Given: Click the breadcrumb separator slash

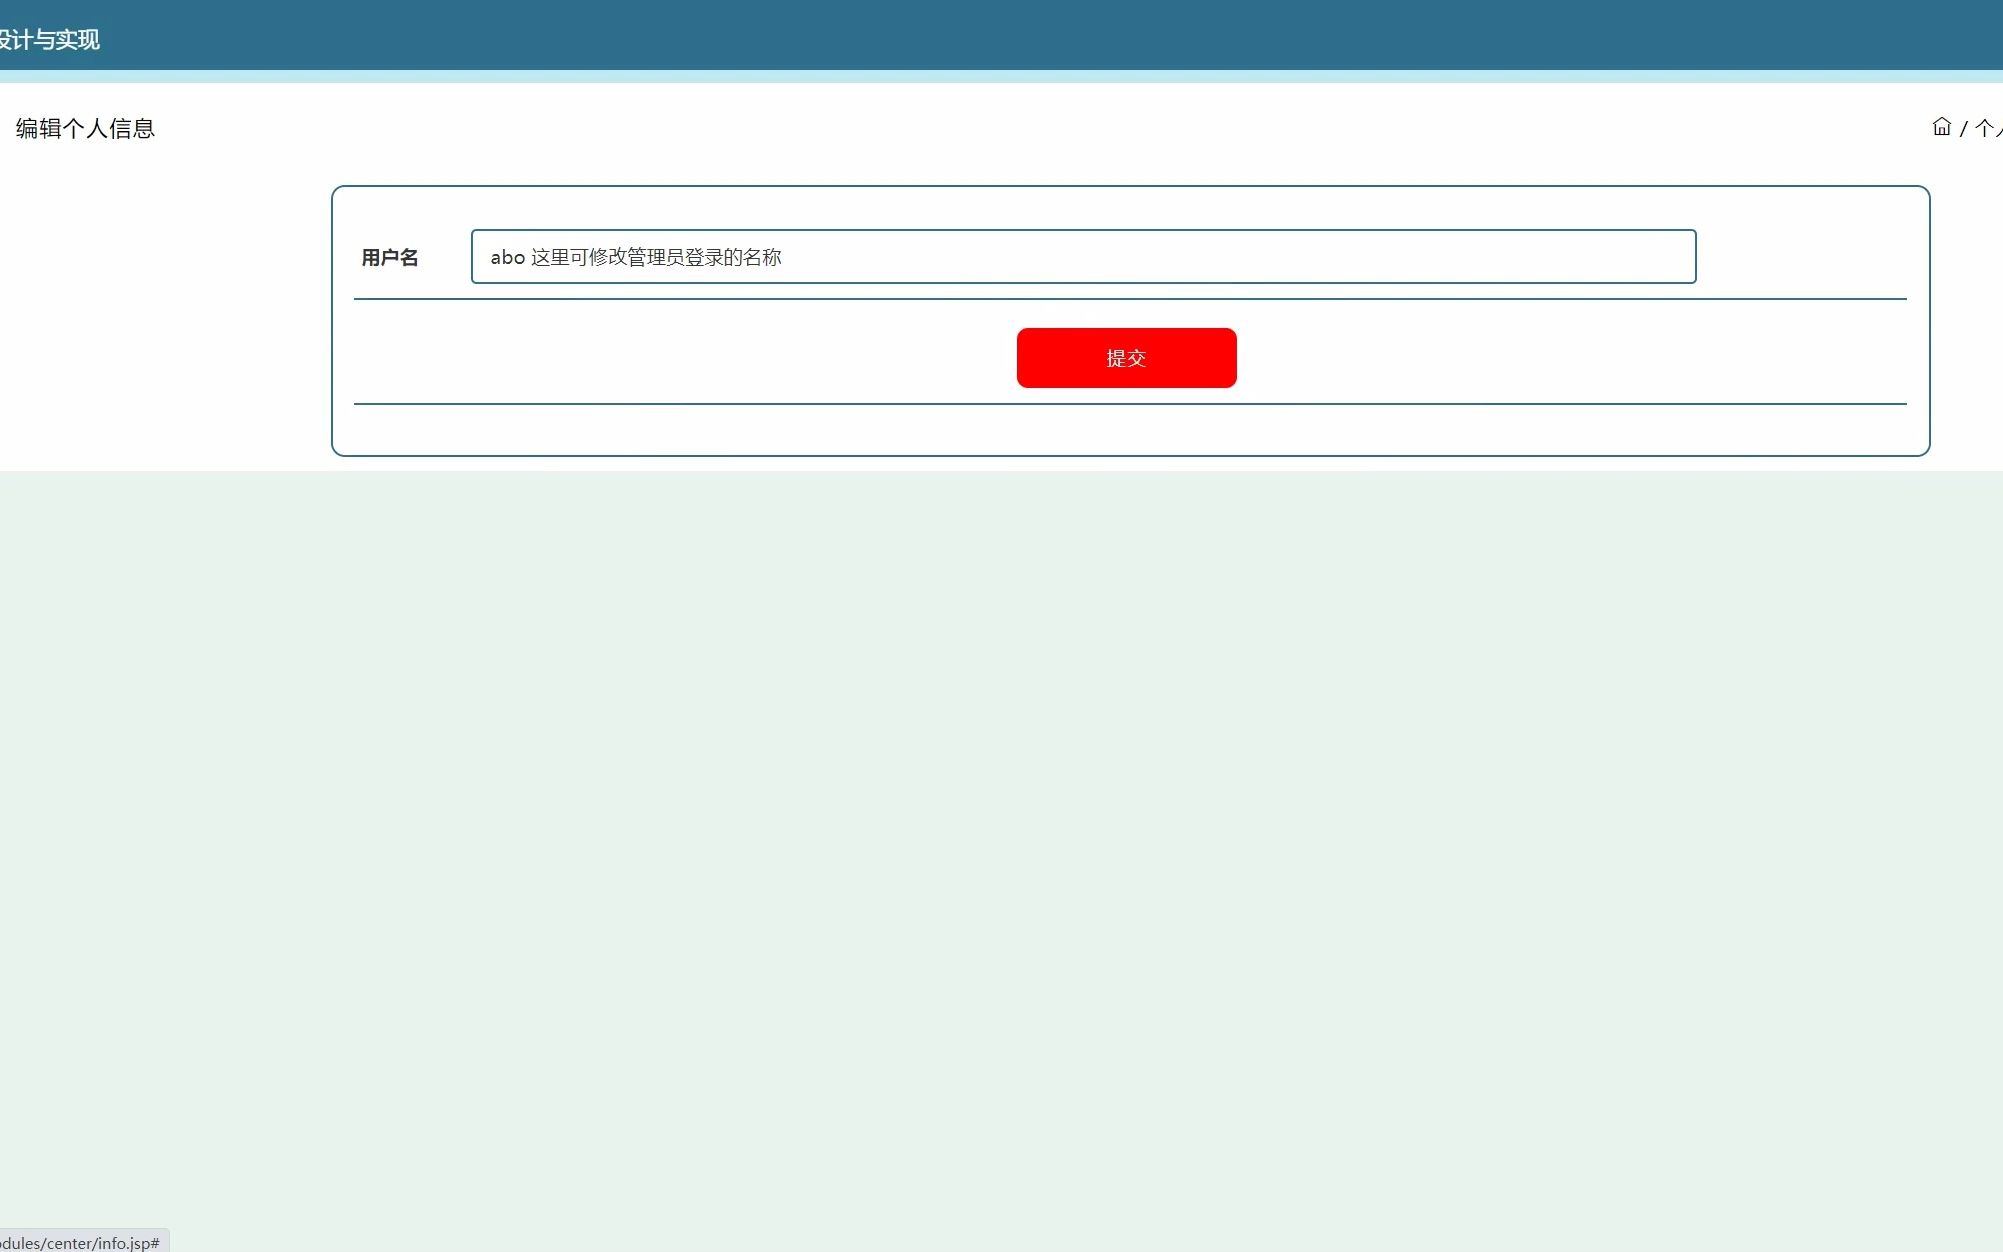Looking at the screenshot, I should tap(1966, 128).
